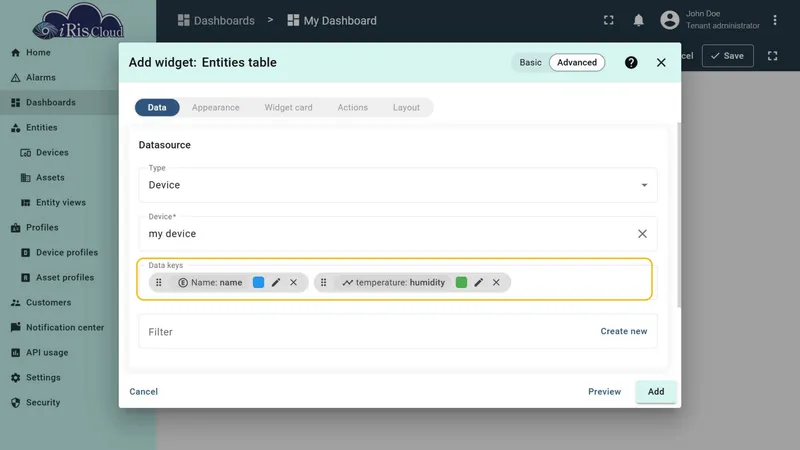The image size is (800, 450).
Task: Clear the 'my device' field
Action: (x=642, y=234)
